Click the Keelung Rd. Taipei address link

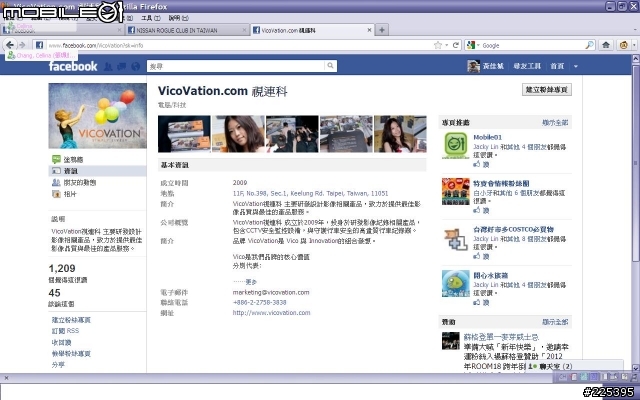pos(310,193)
